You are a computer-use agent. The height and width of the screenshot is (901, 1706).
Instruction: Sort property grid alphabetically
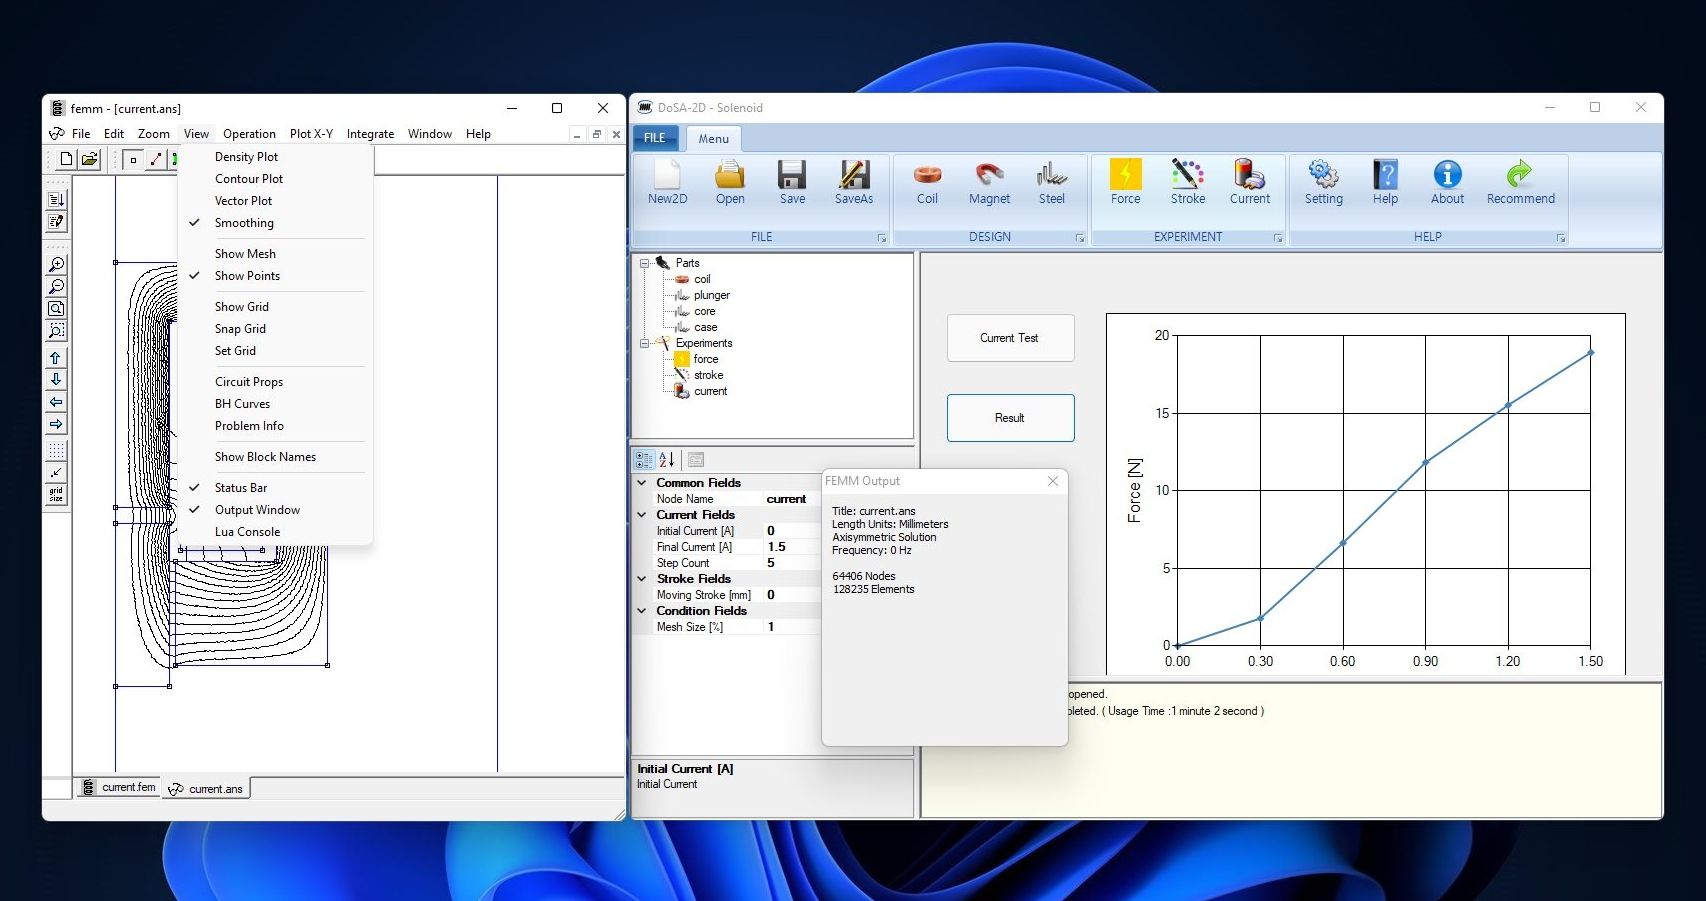pyautogui.click(x=667, y=460)
